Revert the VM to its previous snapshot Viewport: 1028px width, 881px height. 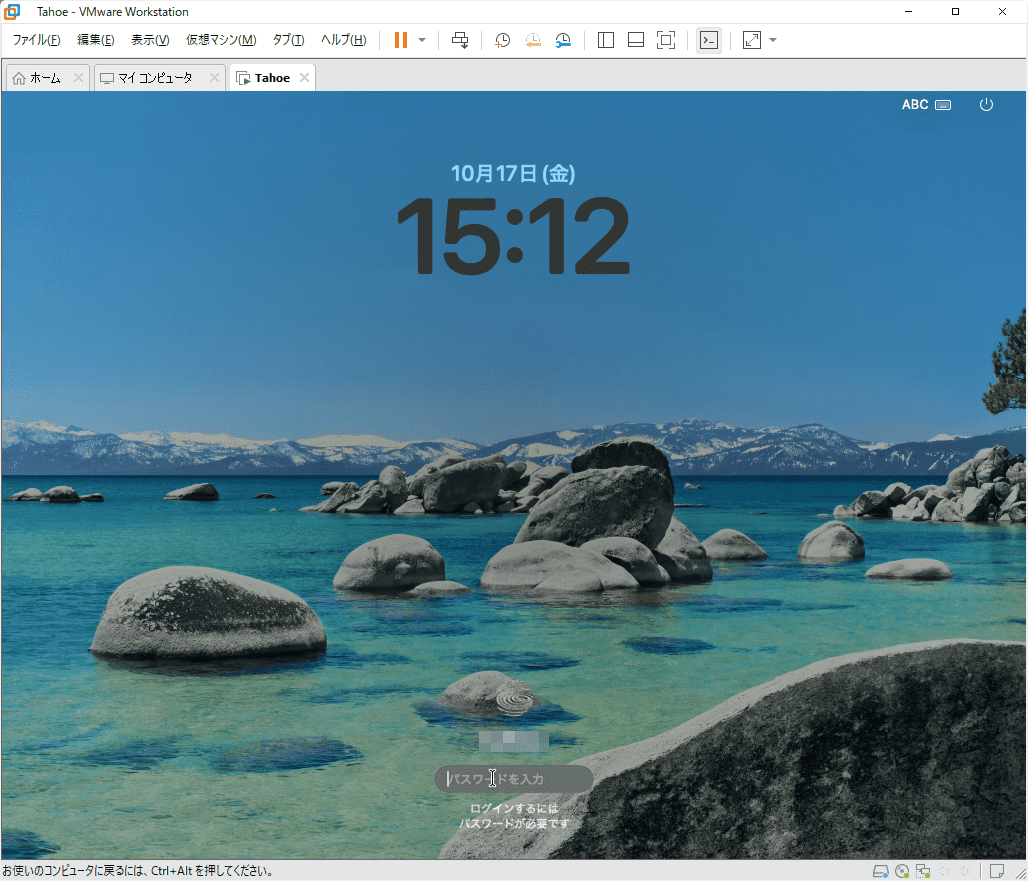(x=533, y=40)
